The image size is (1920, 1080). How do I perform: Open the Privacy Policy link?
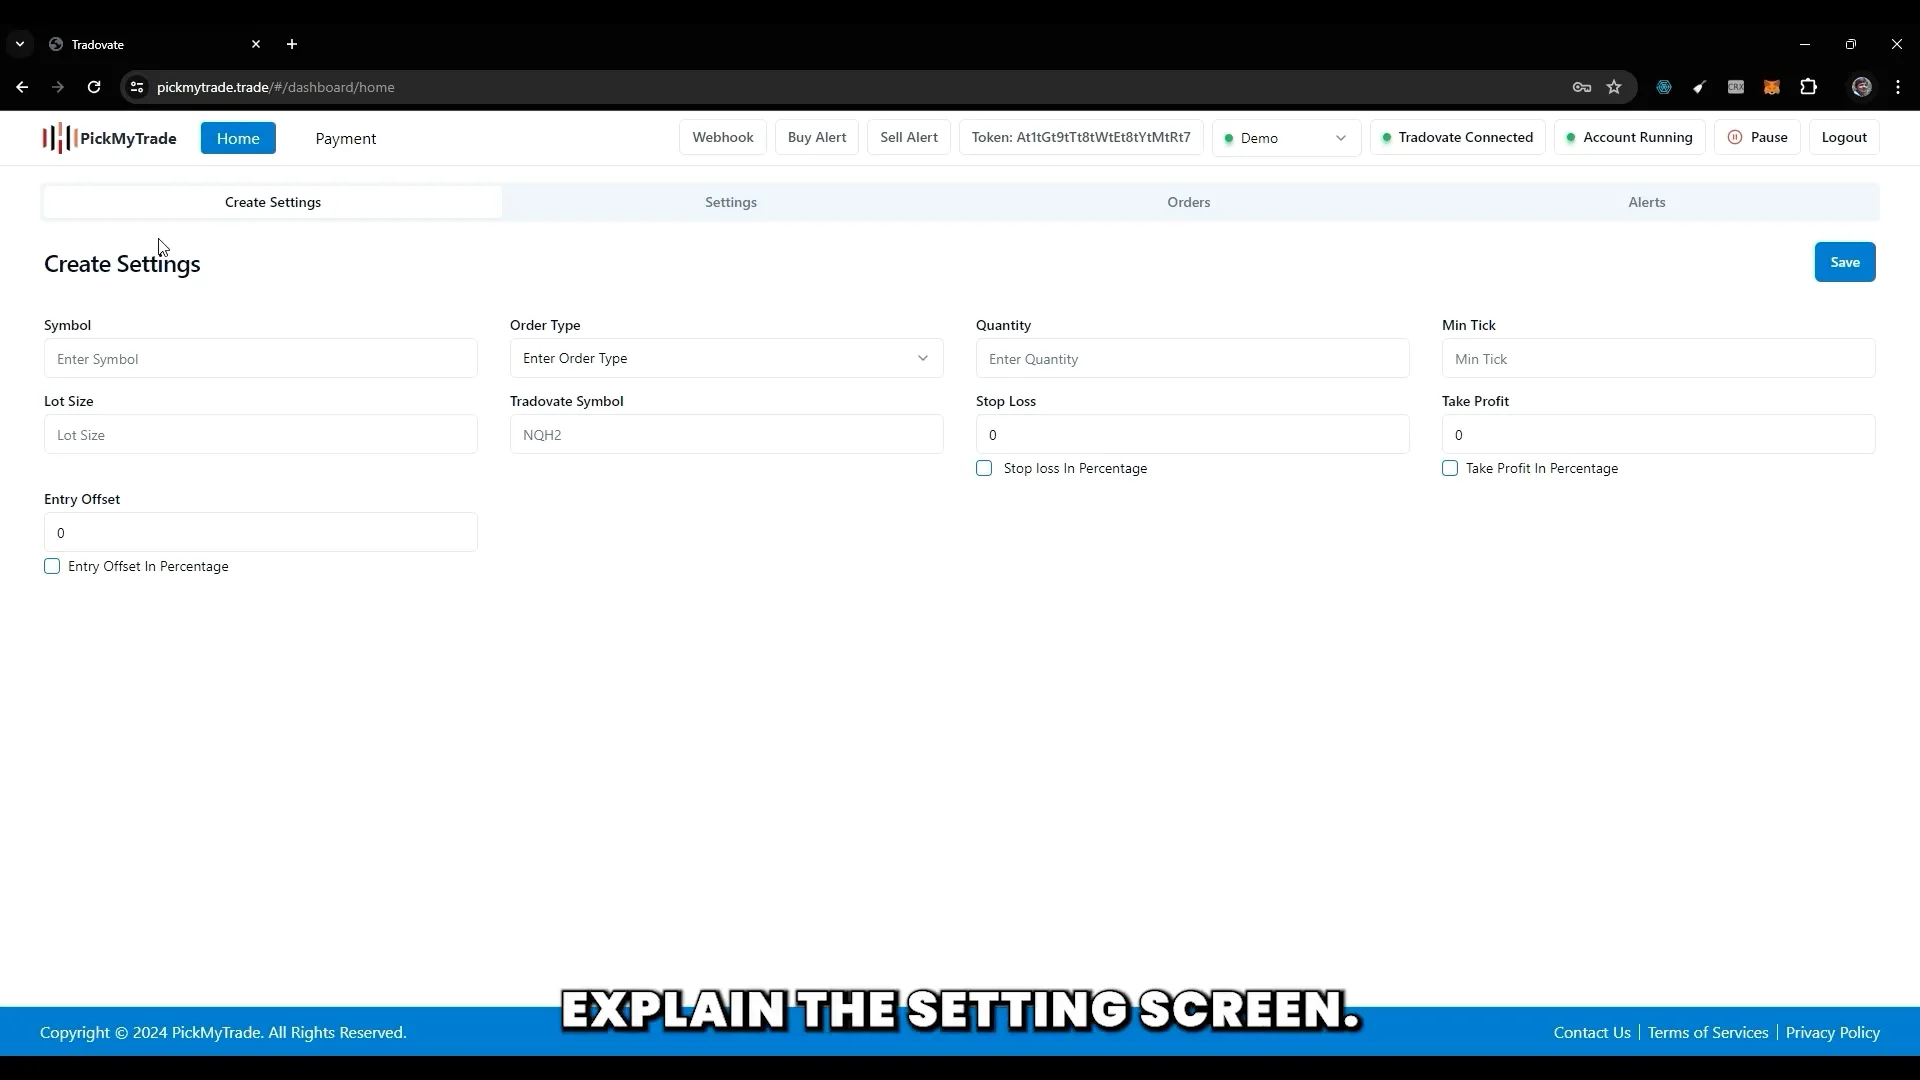click(1833, 1032)
